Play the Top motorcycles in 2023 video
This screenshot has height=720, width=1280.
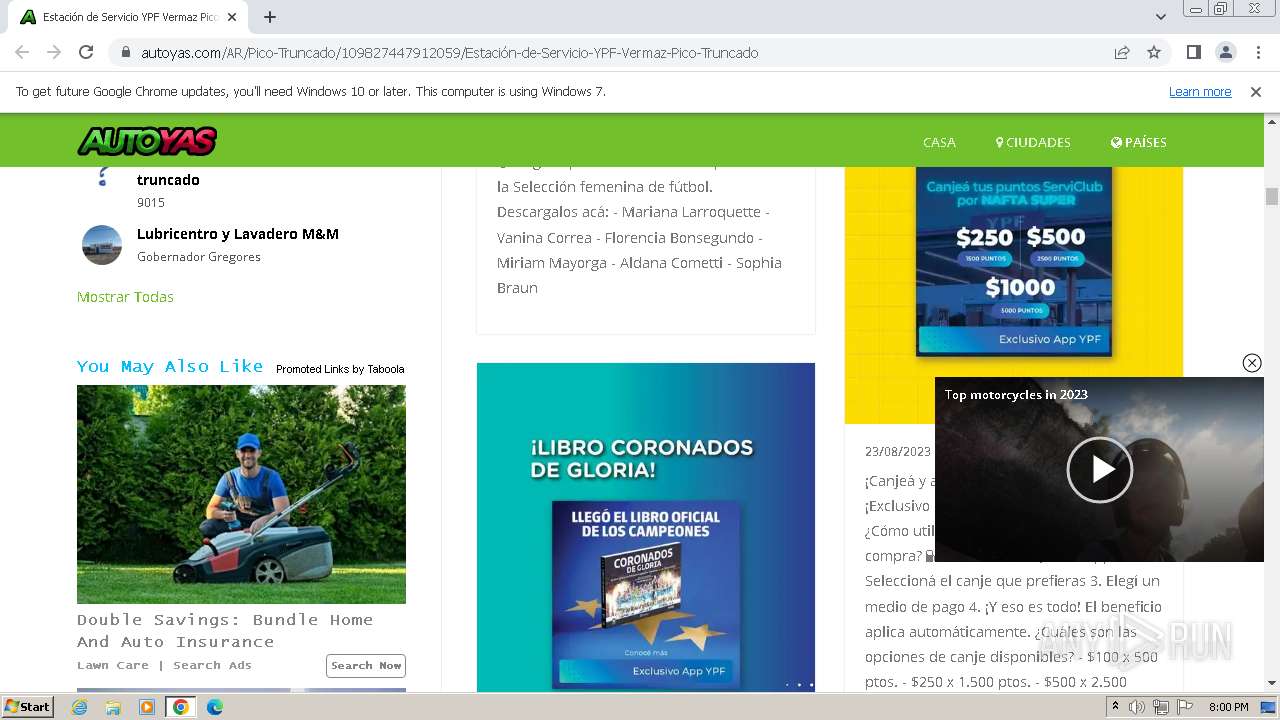click(1099, 469)
